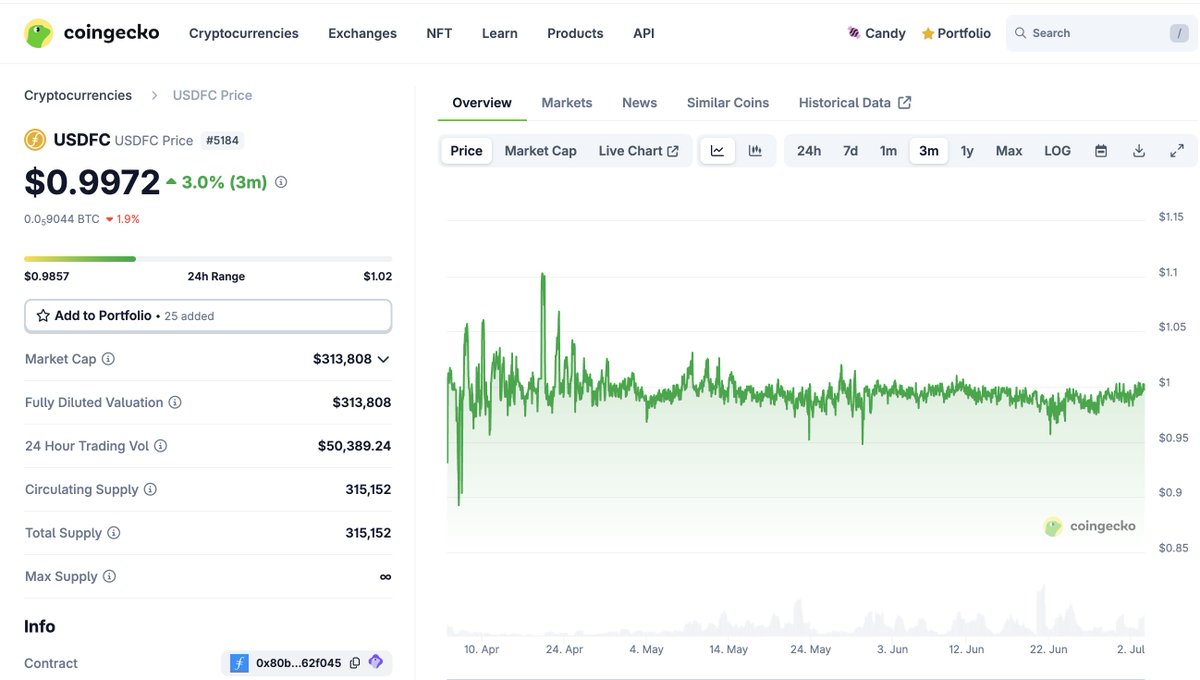Copy the contract address icon
1200x680 pixels.
(355, 663)
